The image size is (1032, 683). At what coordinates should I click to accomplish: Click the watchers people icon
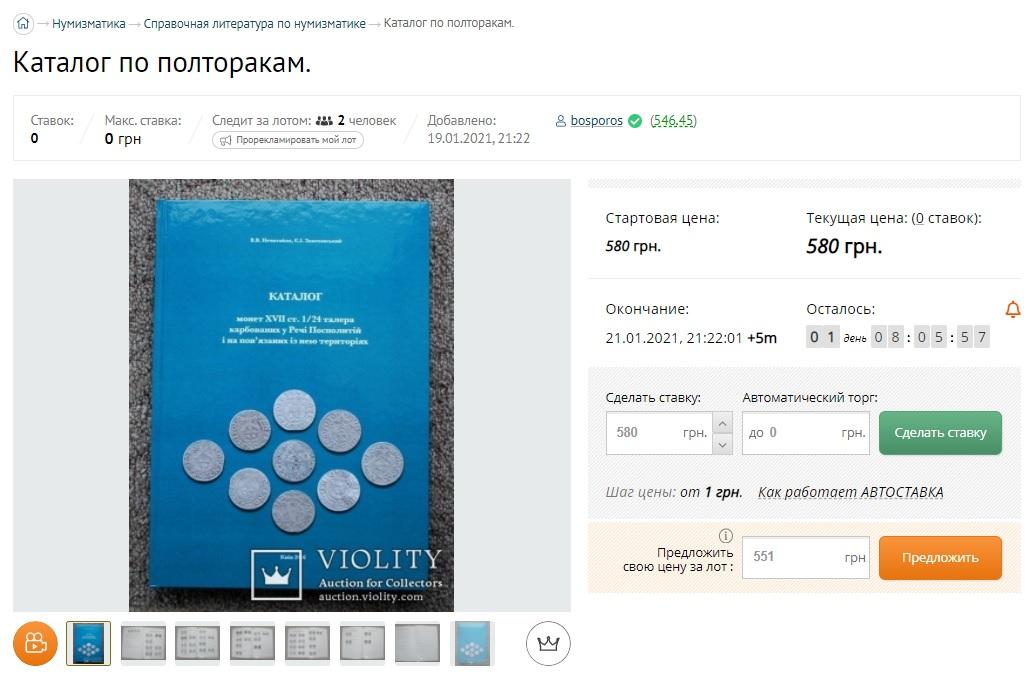point(324,121)
